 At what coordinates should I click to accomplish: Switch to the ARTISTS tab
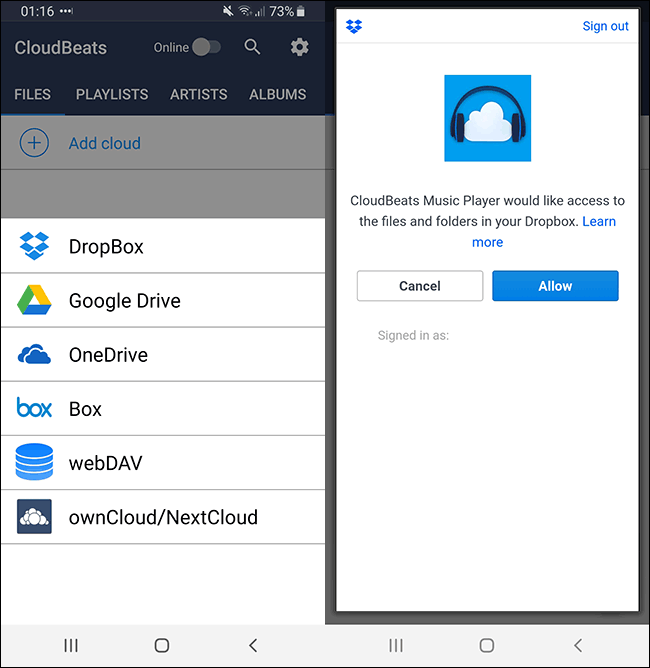(x=198, y=94)
